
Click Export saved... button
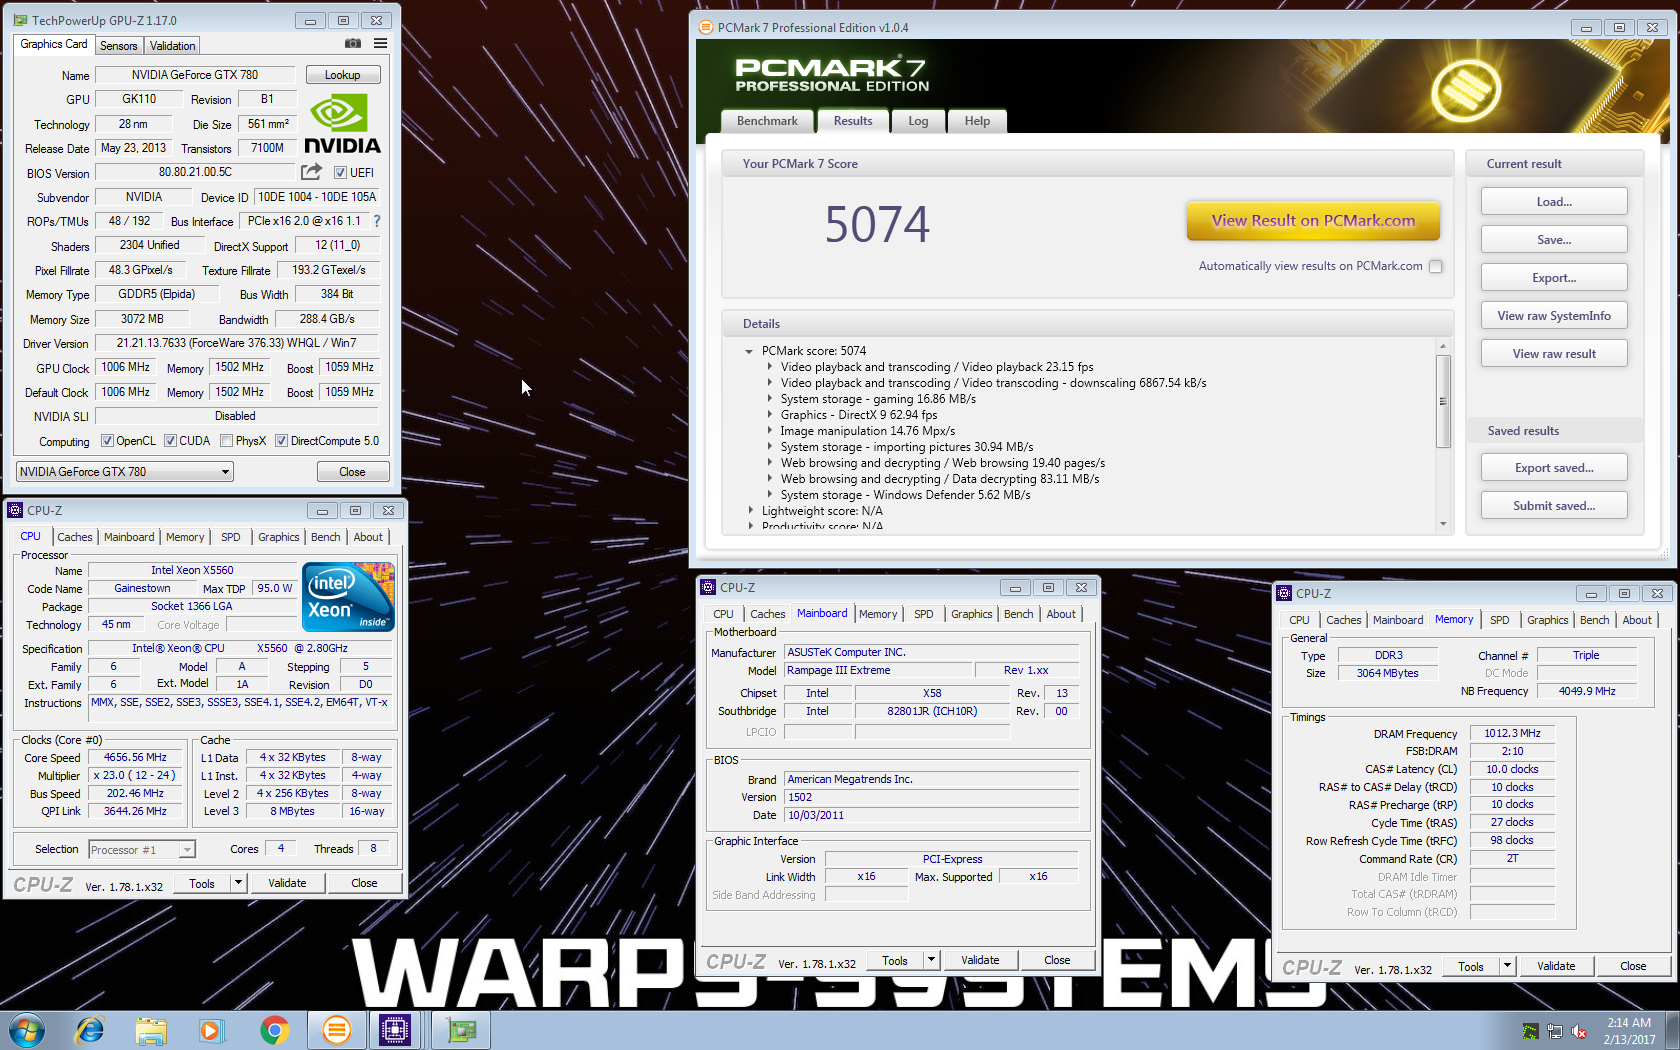tap(1554, 468)
